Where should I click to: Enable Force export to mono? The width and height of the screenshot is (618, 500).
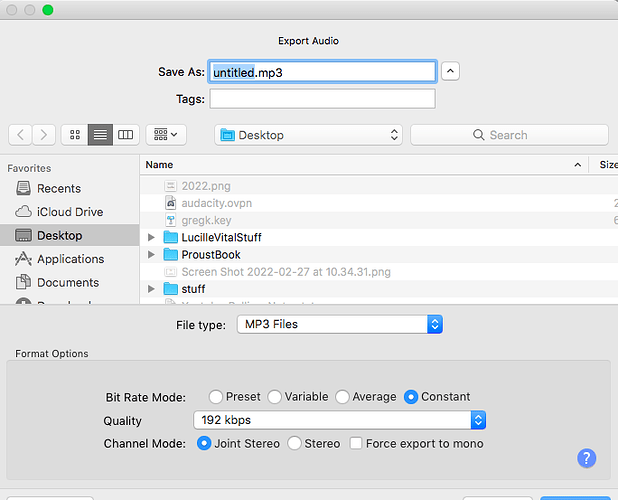[x=356, y=443]
